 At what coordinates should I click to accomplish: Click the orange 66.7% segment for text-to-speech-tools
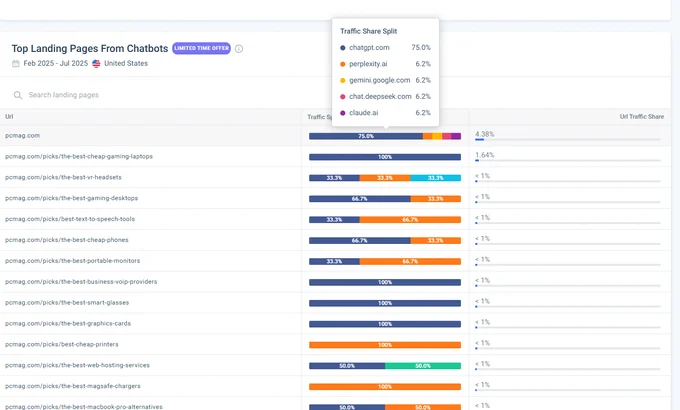[410, 220]
